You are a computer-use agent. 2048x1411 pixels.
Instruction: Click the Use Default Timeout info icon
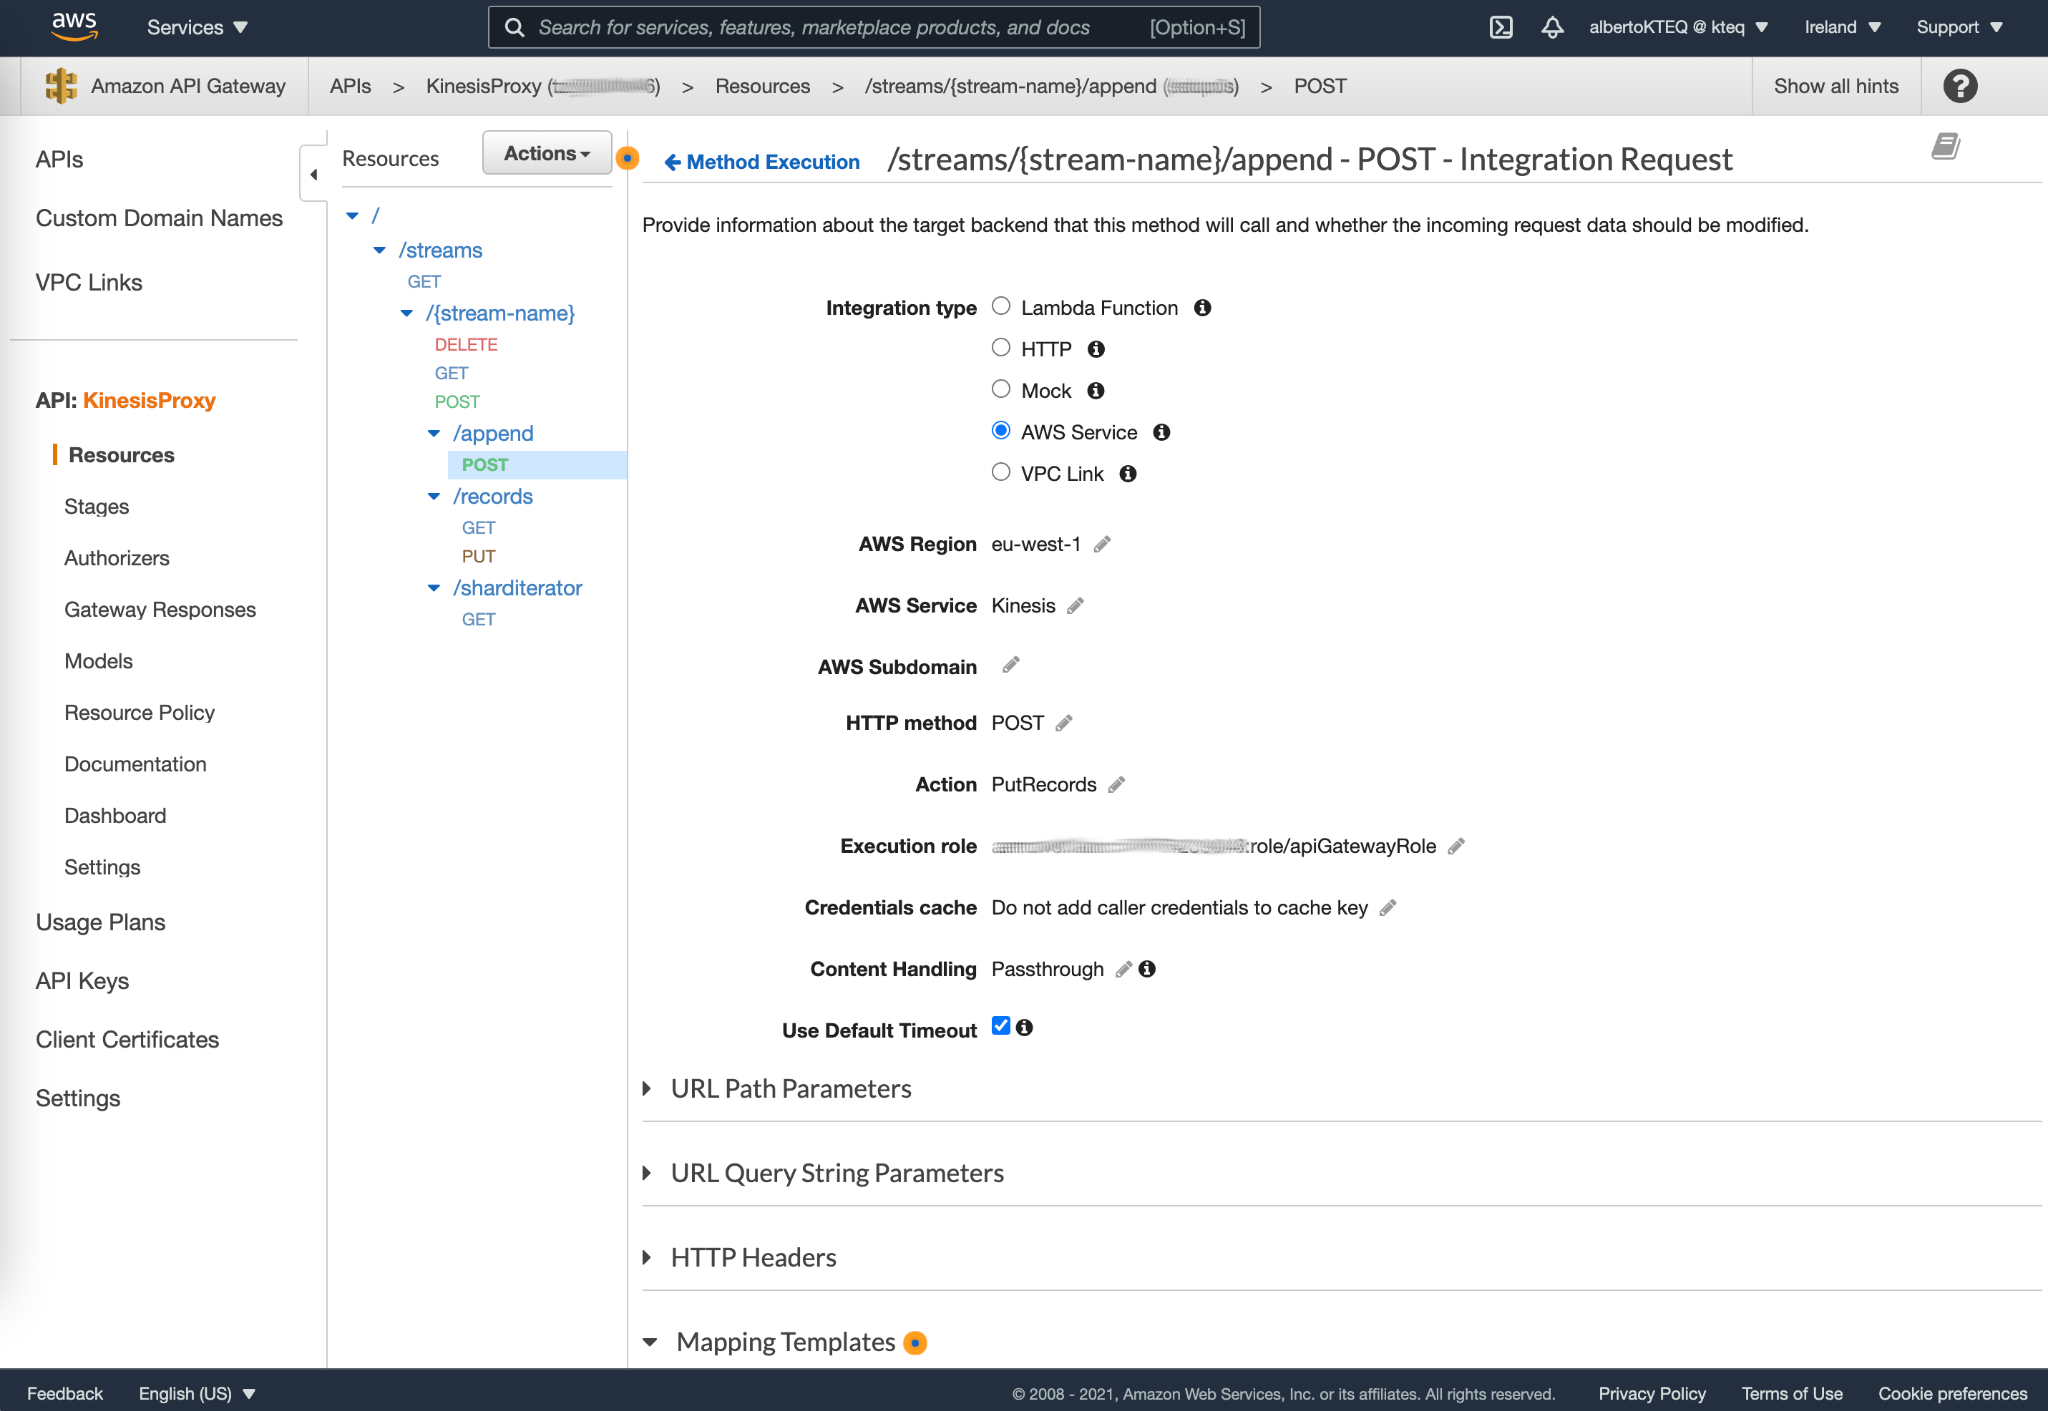(x=1024, y=1027)
